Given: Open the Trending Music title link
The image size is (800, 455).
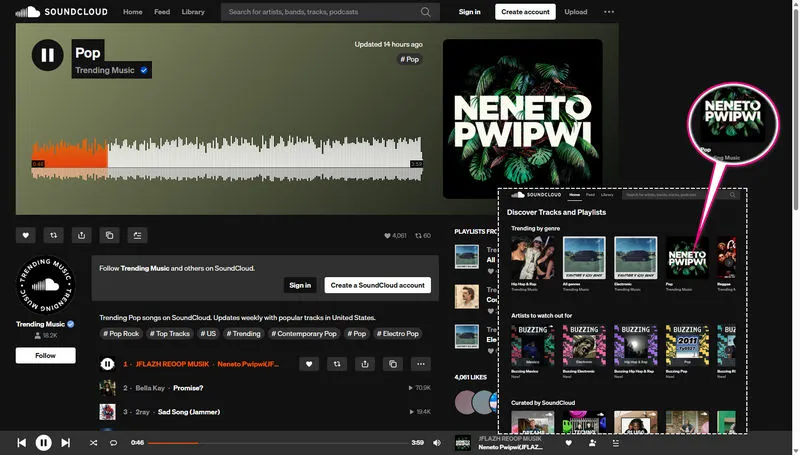Looking at the screenshot, I should [x=105, y=70].
